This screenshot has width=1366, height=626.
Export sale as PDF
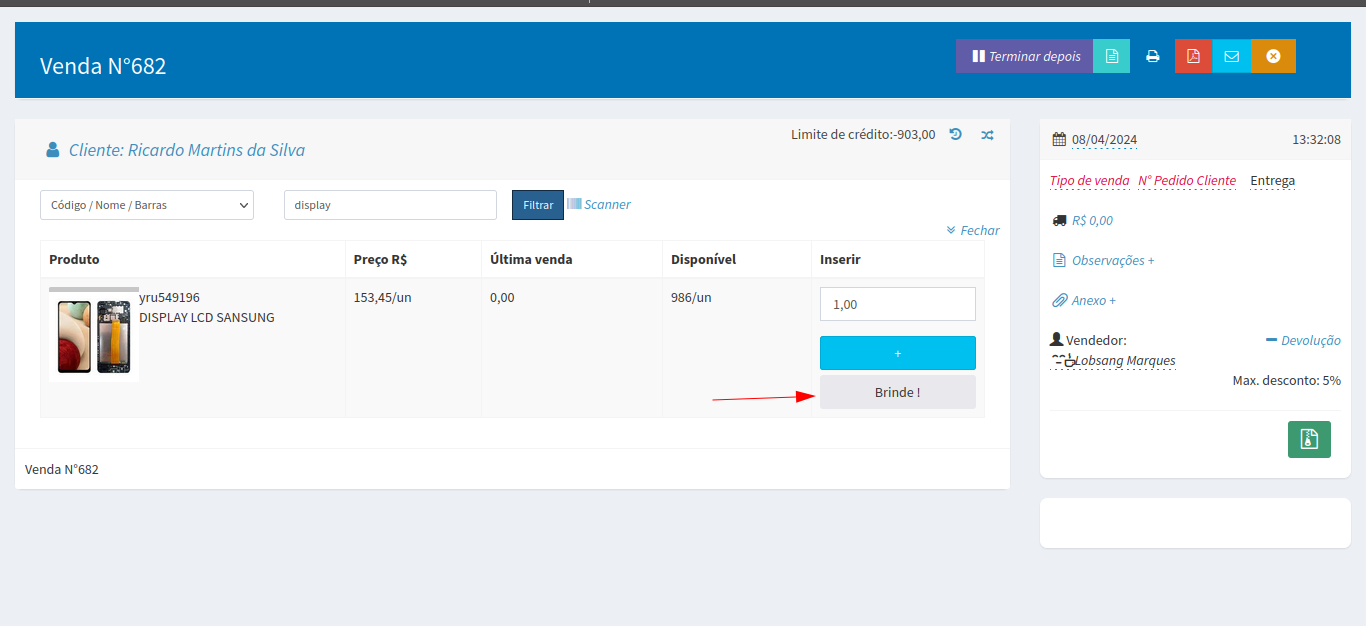point(1193,56)
